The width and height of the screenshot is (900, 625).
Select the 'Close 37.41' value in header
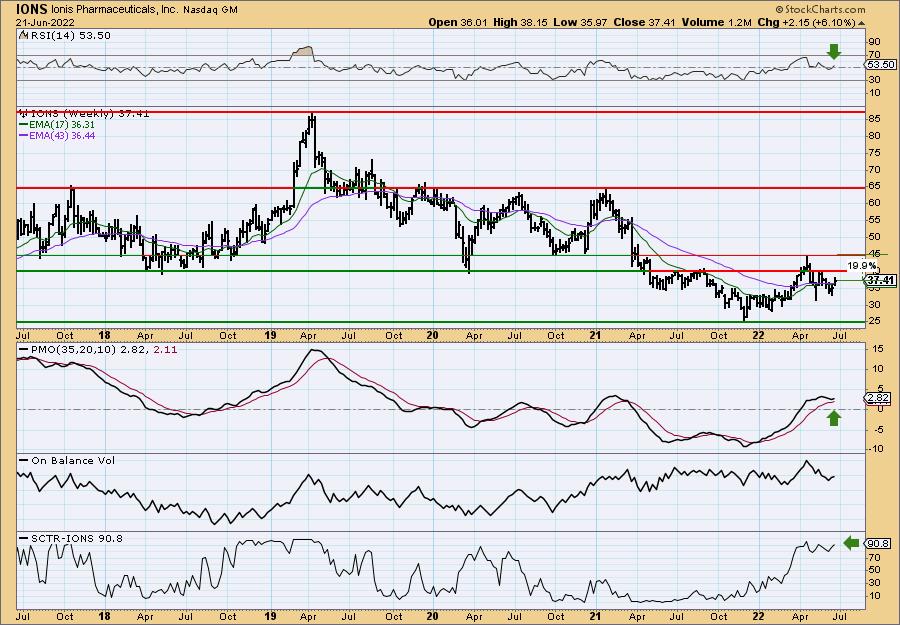[x=645, y=22]
